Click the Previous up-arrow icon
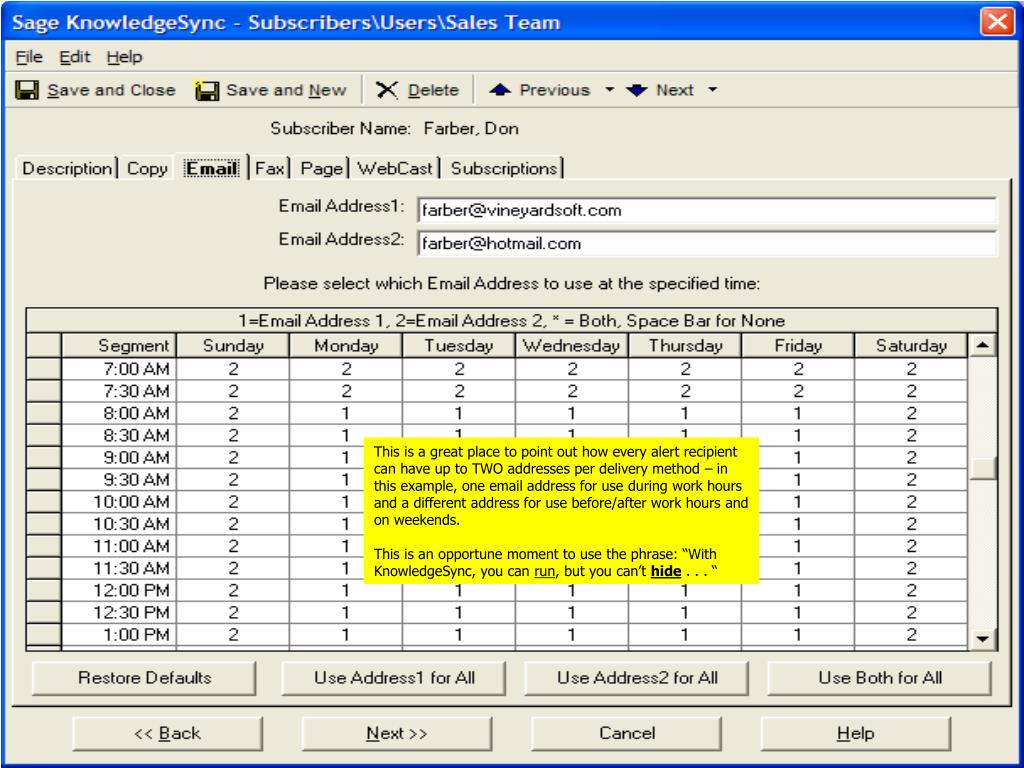 500,90
